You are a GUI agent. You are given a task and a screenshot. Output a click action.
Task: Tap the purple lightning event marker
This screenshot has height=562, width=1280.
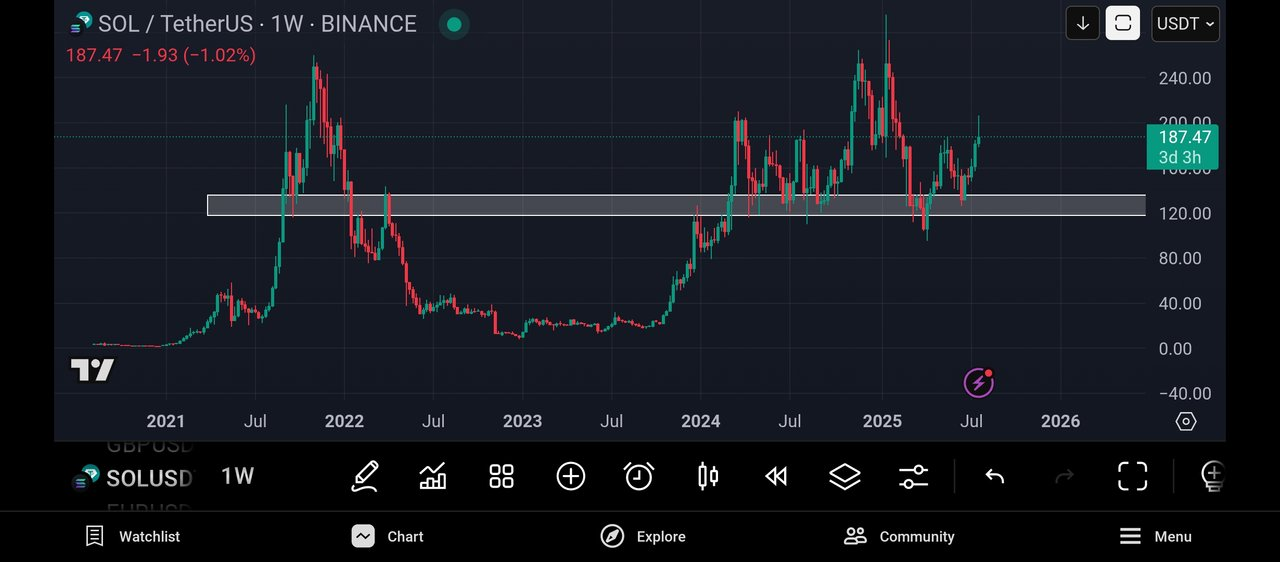(x=978, y=382)
